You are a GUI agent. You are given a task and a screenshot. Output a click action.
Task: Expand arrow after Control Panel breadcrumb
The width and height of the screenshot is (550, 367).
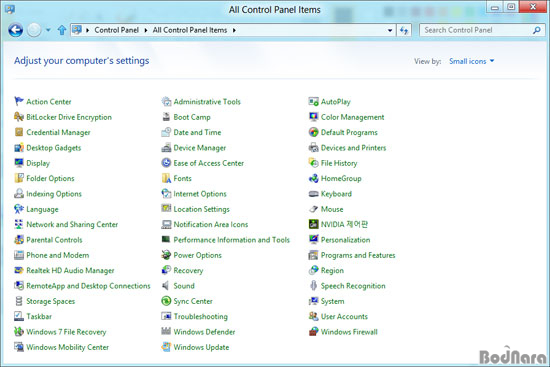[146, 30]
